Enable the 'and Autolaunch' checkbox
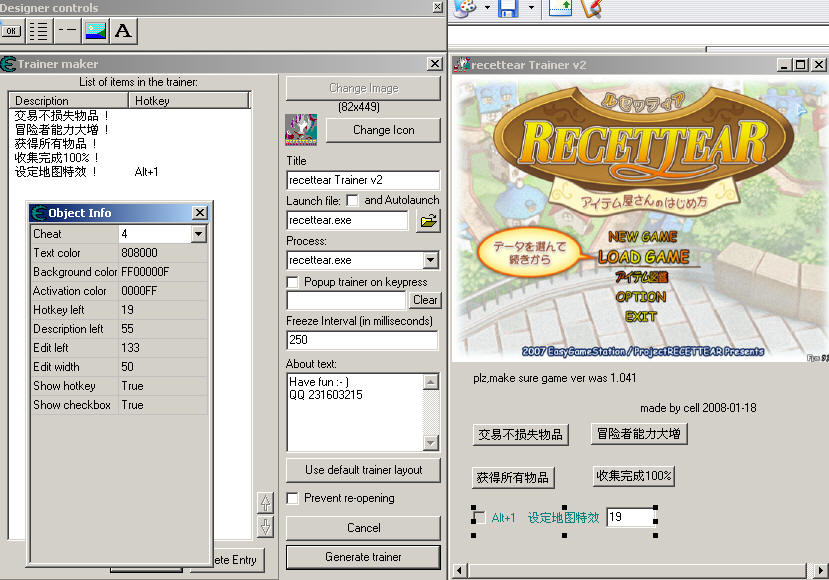Screen dimensions: 829x580 [x=353, y=200]
